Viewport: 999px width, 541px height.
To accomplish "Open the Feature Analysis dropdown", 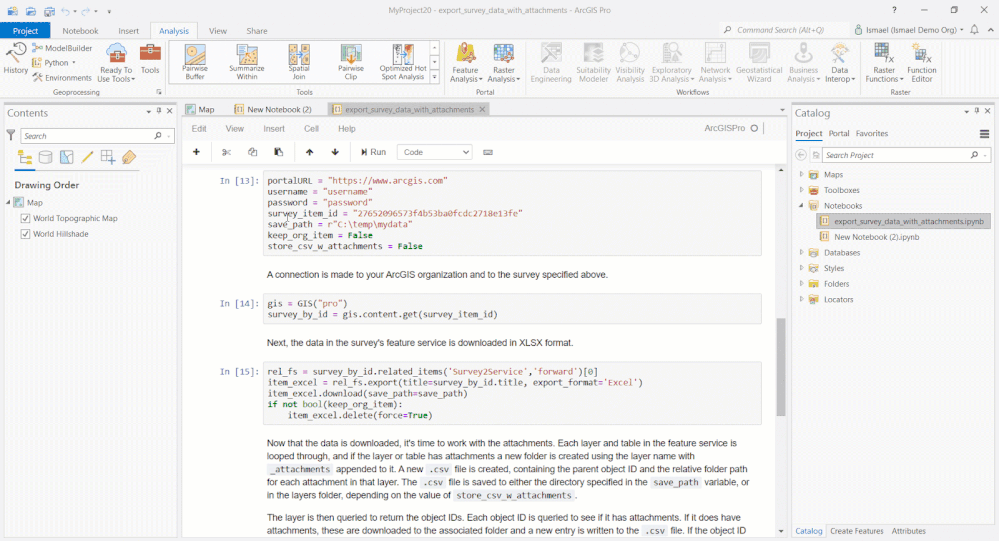I will (x=466, y=62).
